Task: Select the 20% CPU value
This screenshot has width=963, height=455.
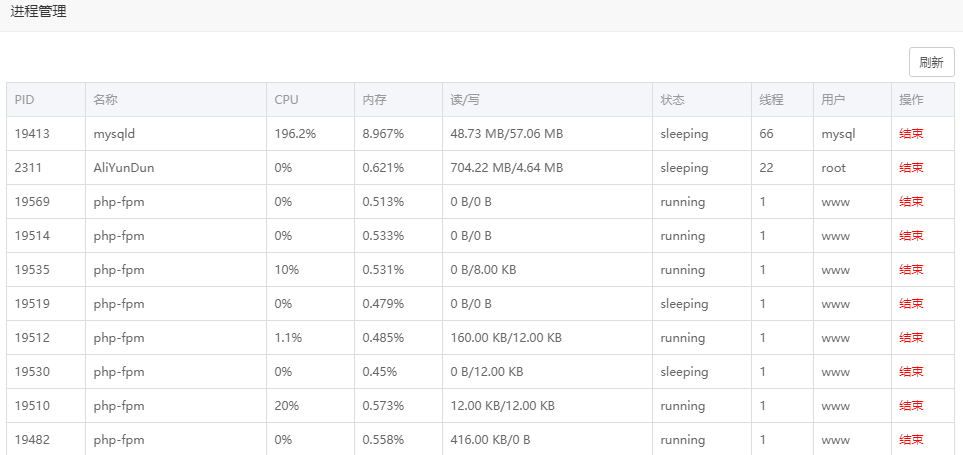Action: pos(287,406)
